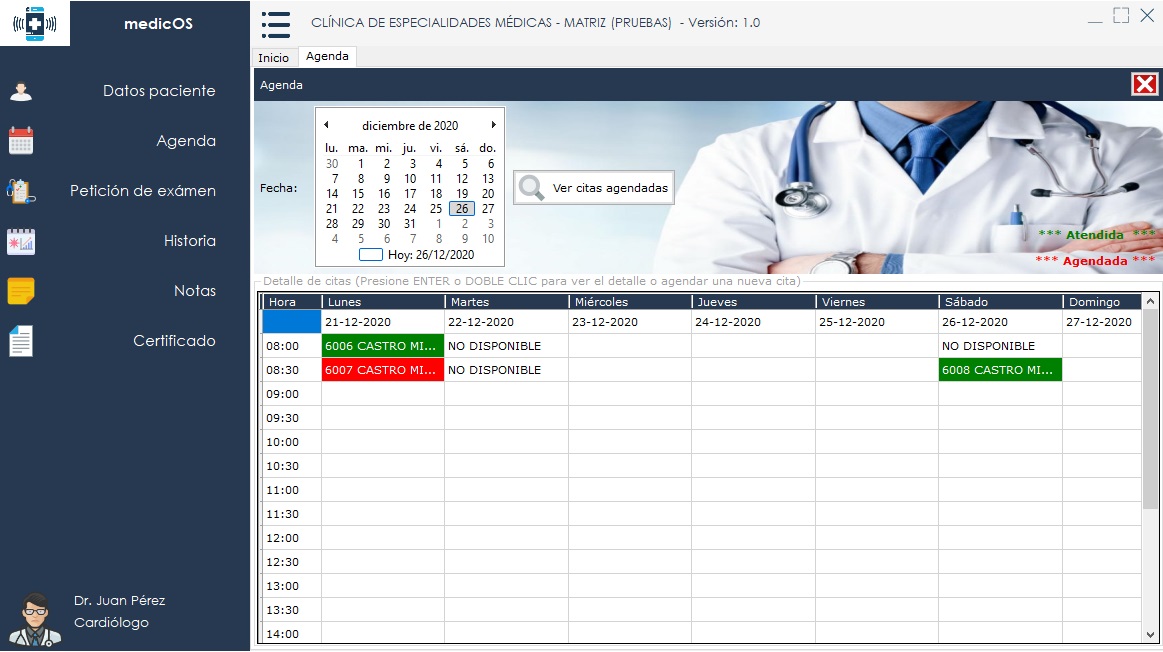
Task: Open the Agenda calendar icon in sidebar
Action: [21, 141]
